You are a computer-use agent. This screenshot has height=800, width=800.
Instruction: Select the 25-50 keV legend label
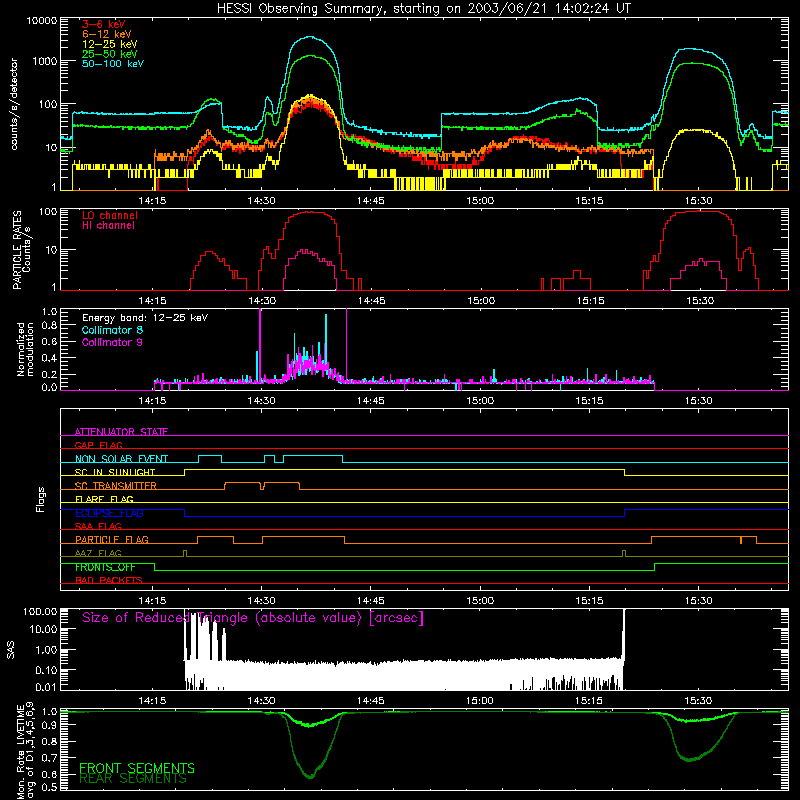[110, 54]
